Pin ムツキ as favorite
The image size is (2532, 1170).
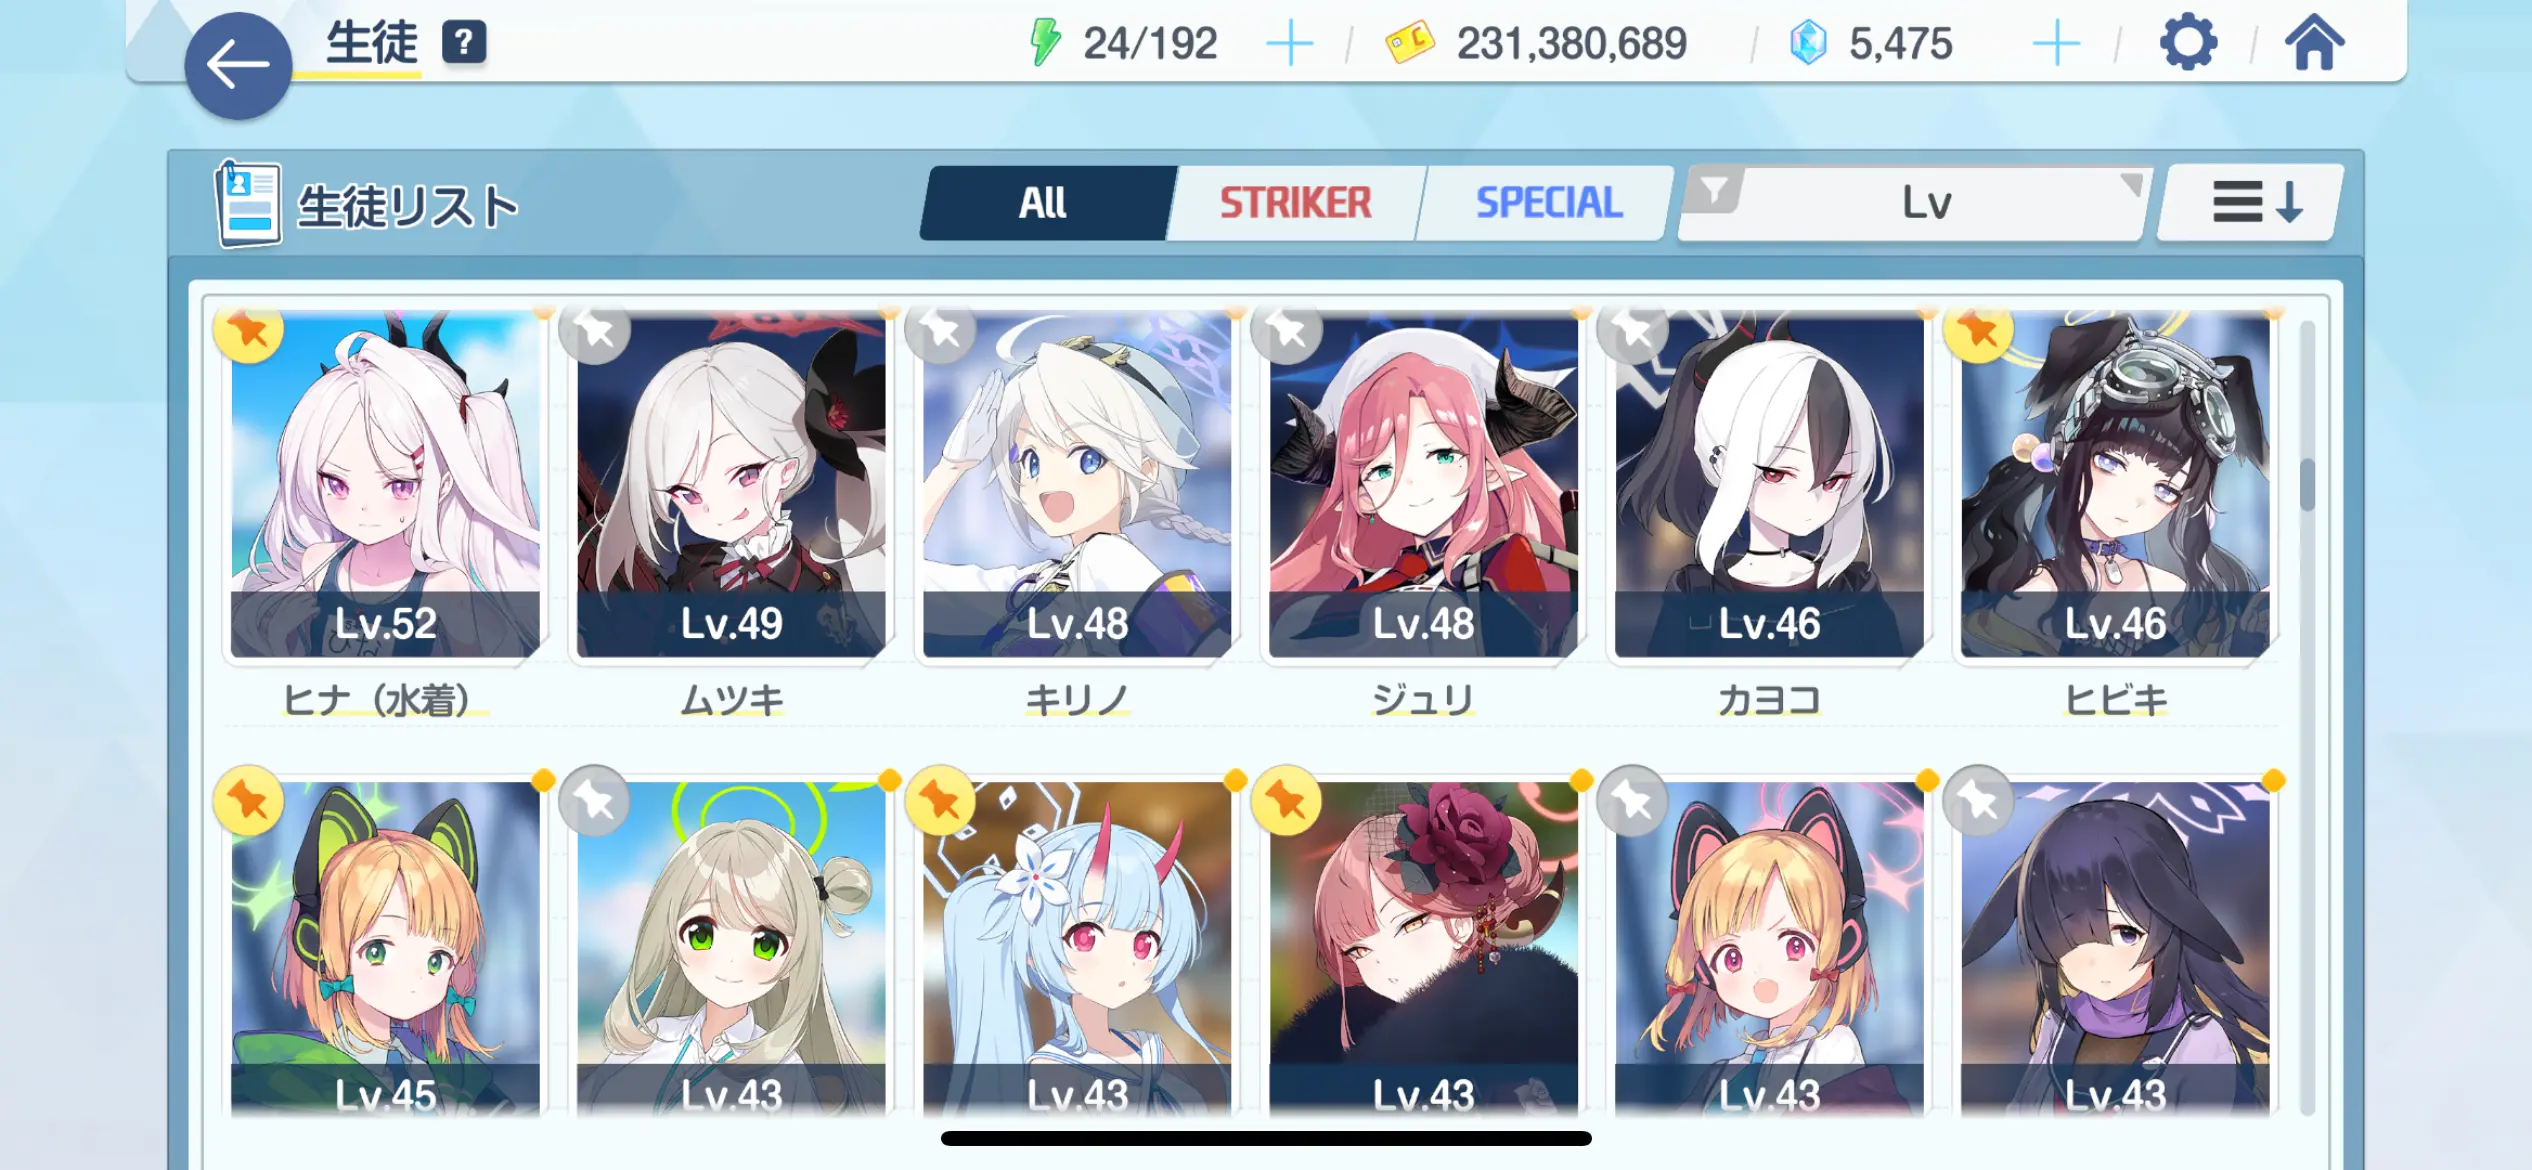pyautogui.click(x=595, y=330)
